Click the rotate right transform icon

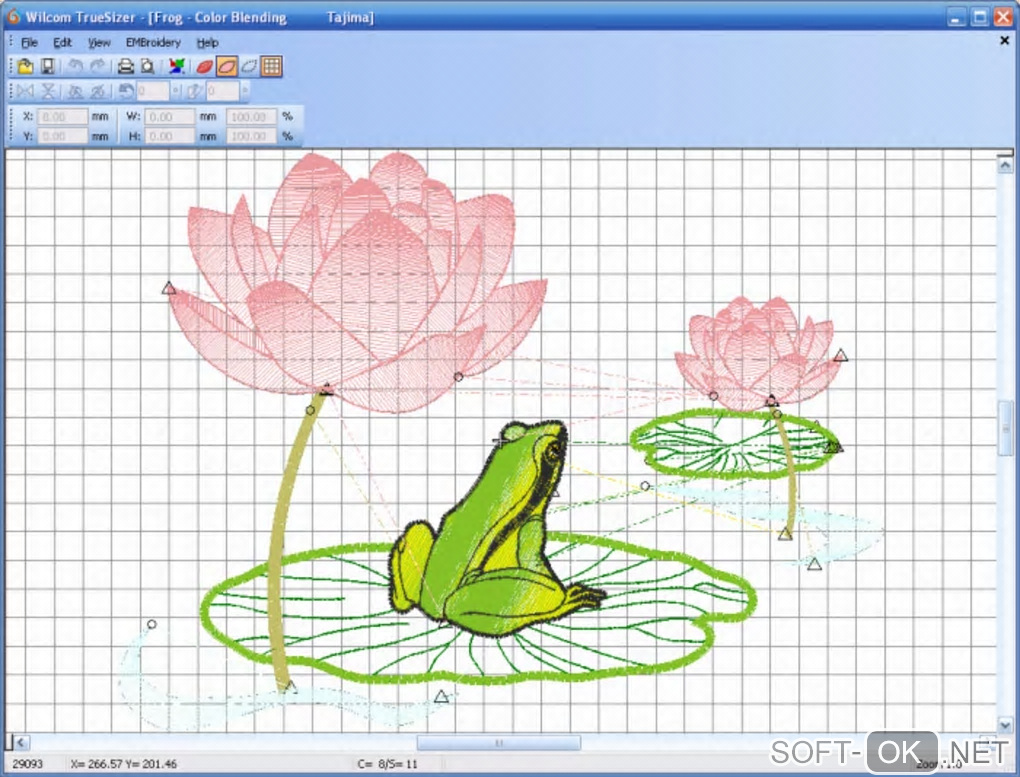[98, 91]
